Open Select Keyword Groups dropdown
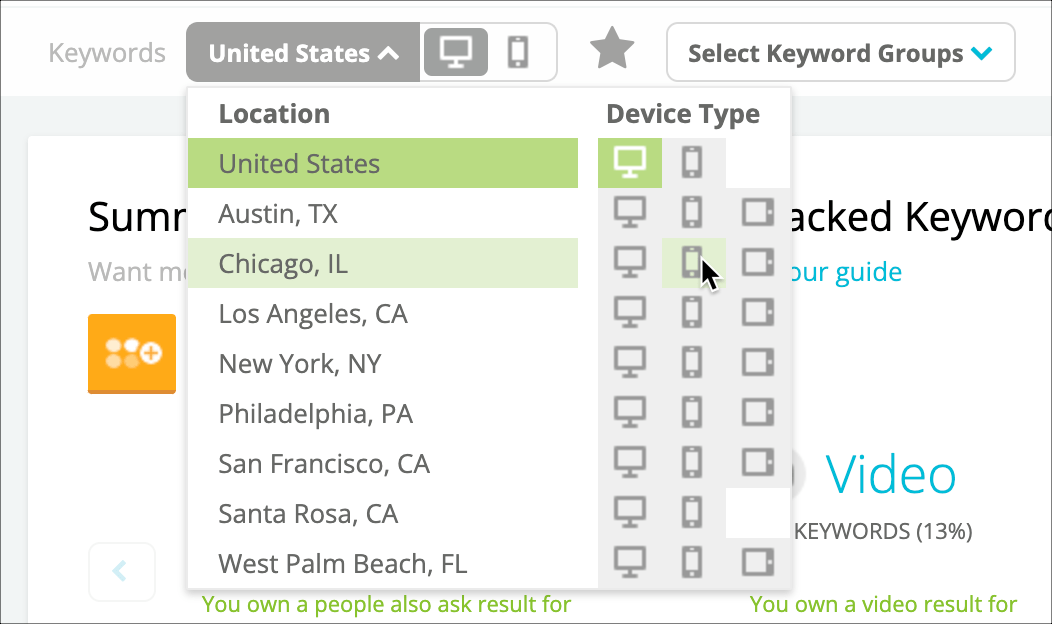1052x624 pixels. tap(840, 52)
